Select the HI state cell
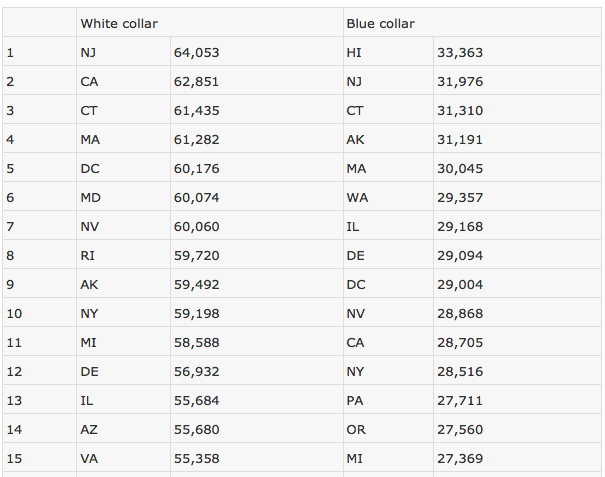This screenshot has width=605, height=477. [x=388, y=51]
